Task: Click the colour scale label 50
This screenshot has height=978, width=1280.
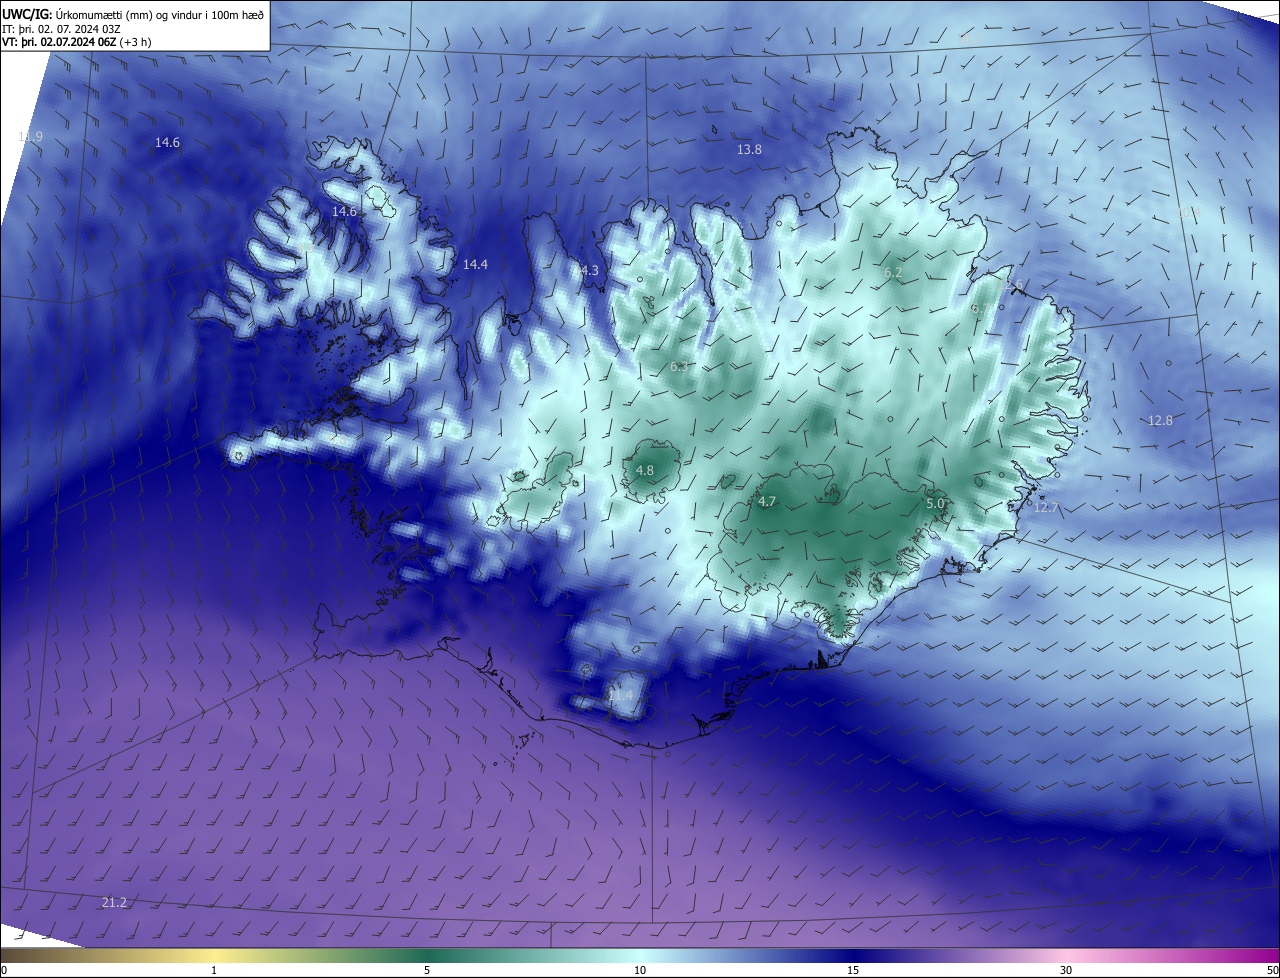Action: coord(1271,970)
